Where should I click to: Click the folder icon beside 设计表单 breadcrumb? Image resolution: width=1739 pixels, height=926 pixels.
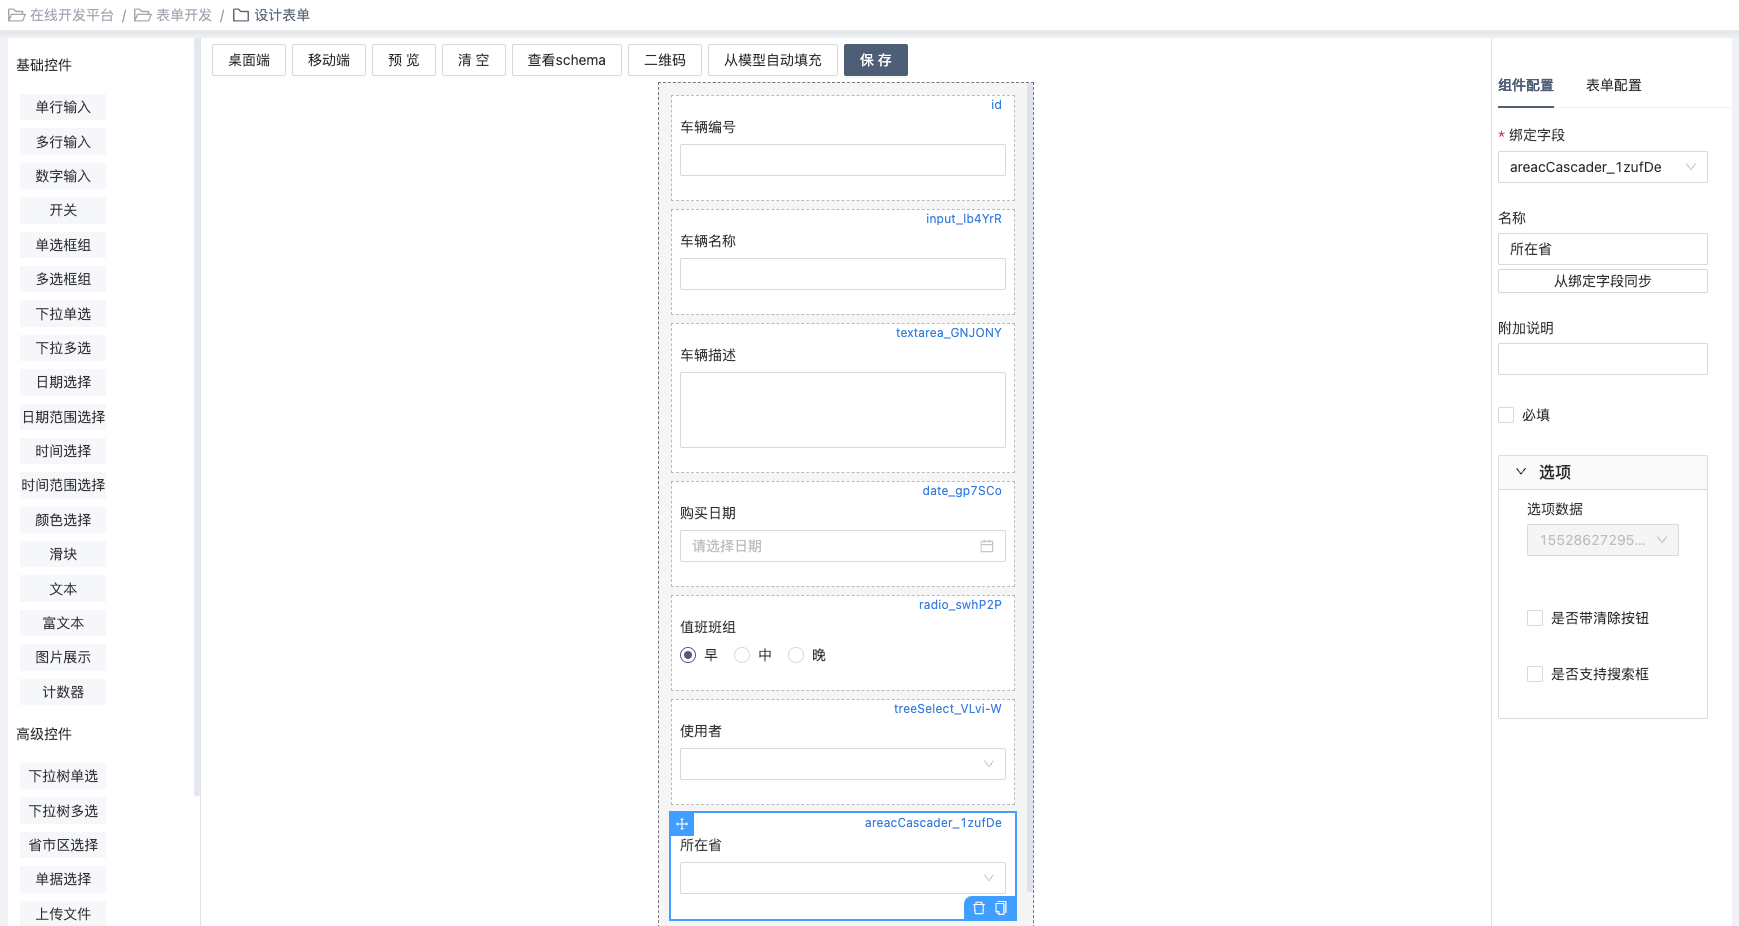[x=241, y=15]
